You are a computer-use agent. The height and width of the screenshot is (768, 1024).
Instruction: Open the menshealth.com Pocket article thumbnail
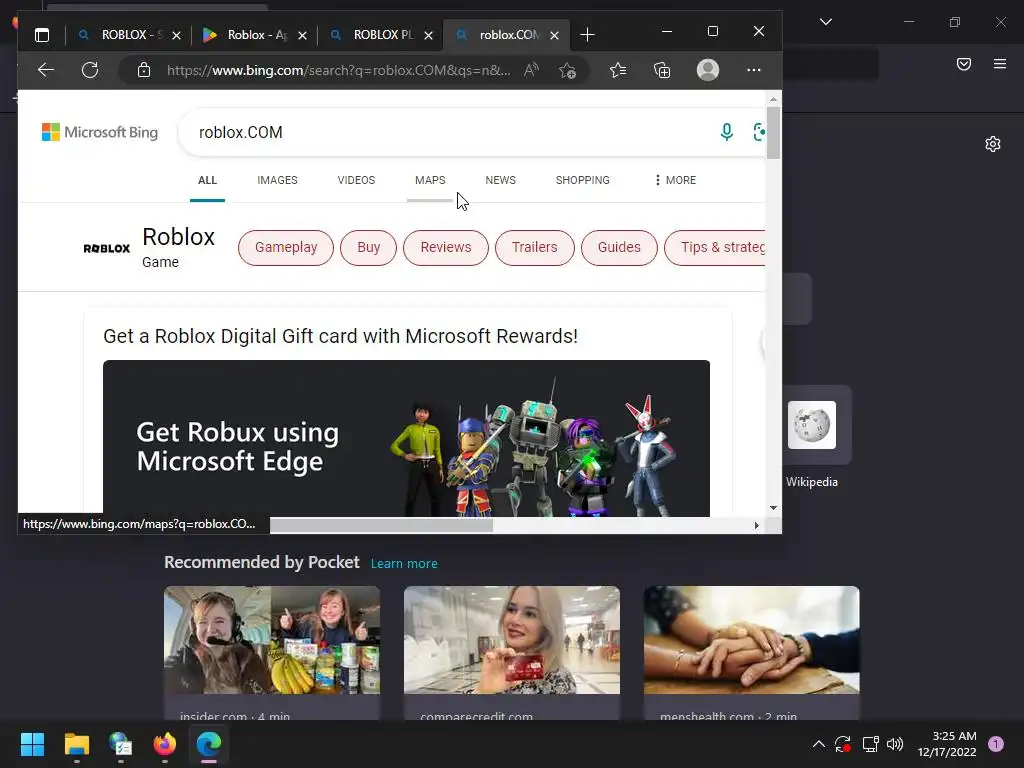[x=752, y=640]
